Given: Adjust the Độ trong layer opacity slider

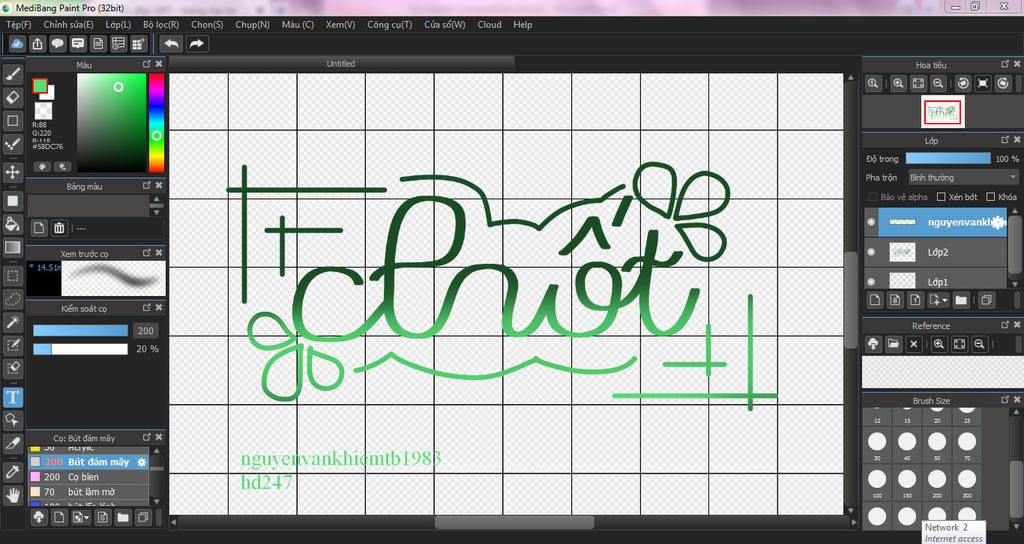Looking at the screenshot, I should click(948, 159).
